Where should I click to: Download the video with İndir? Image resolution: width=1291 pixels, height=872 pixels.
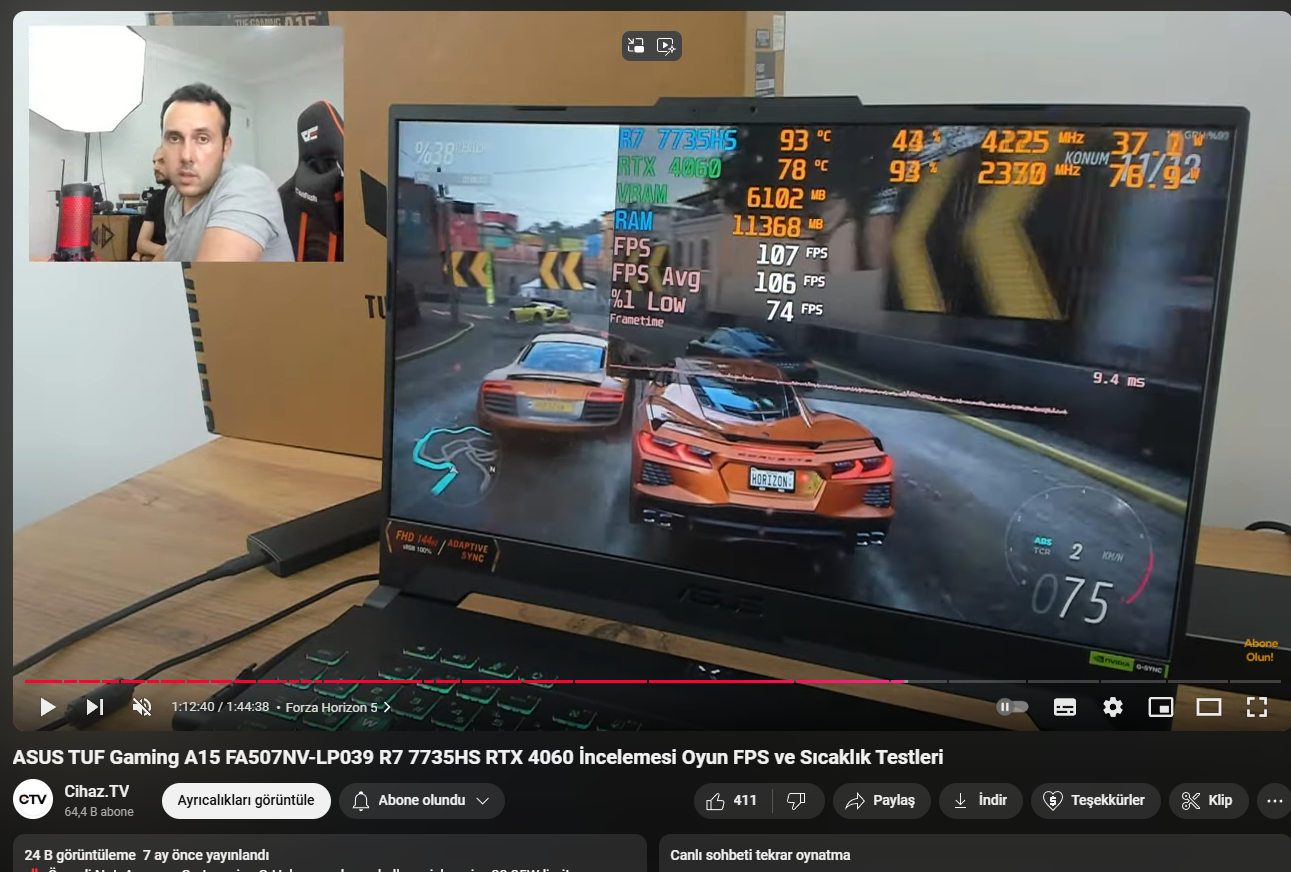980,801
